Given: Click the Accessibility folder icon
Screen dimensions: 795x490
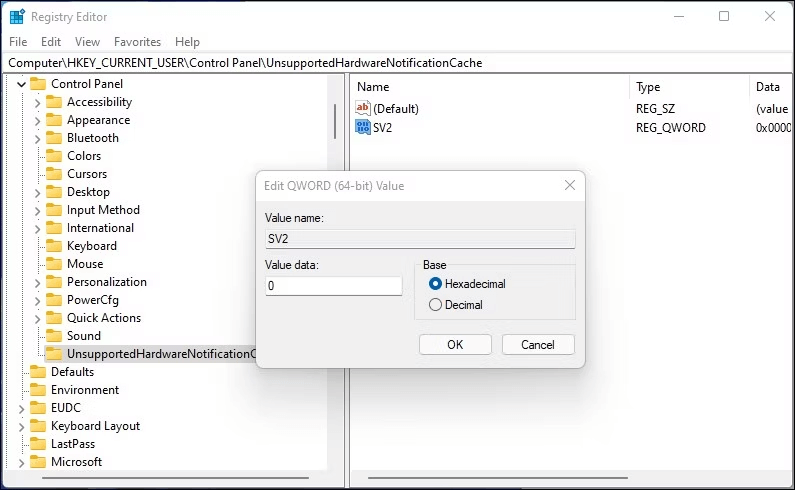Looking at the screenshot, I should tap(54, 102).
